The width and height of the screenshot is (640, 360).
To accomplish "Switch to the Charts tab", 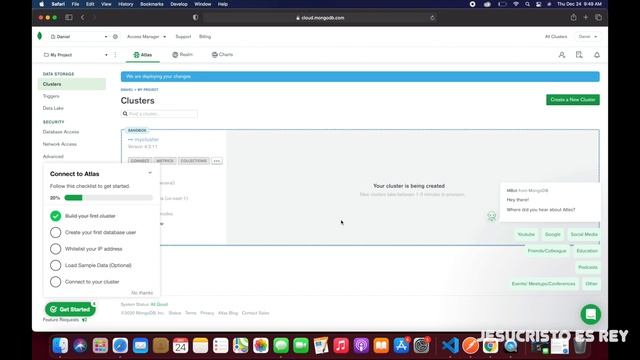I will coord(222,55).
